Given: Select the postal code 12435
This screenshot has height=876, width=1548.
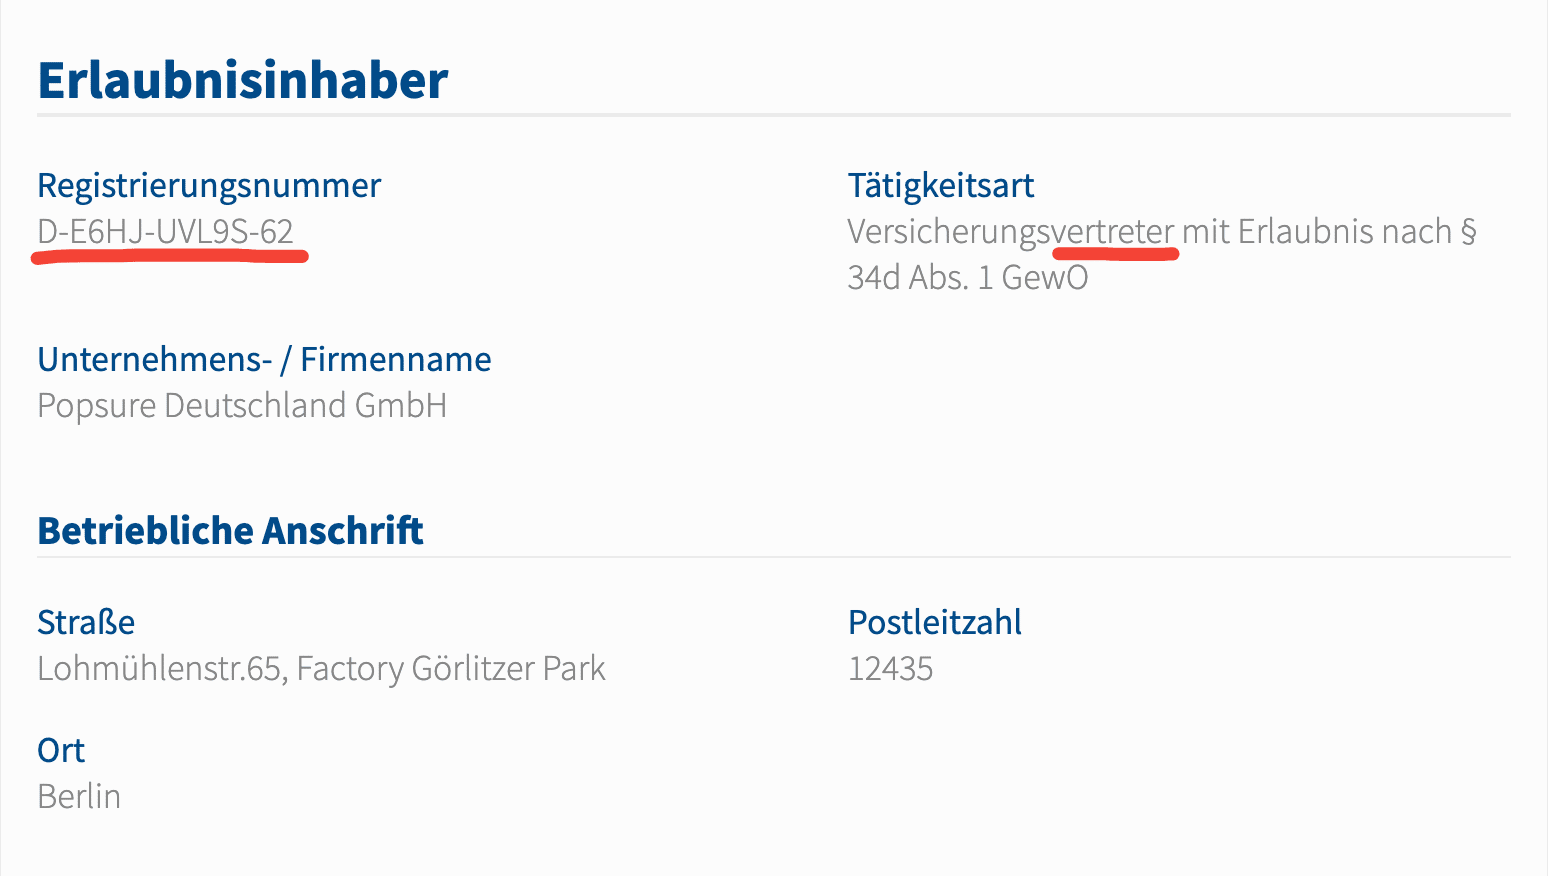Looking at the screenshot, I should coord(890,669).
